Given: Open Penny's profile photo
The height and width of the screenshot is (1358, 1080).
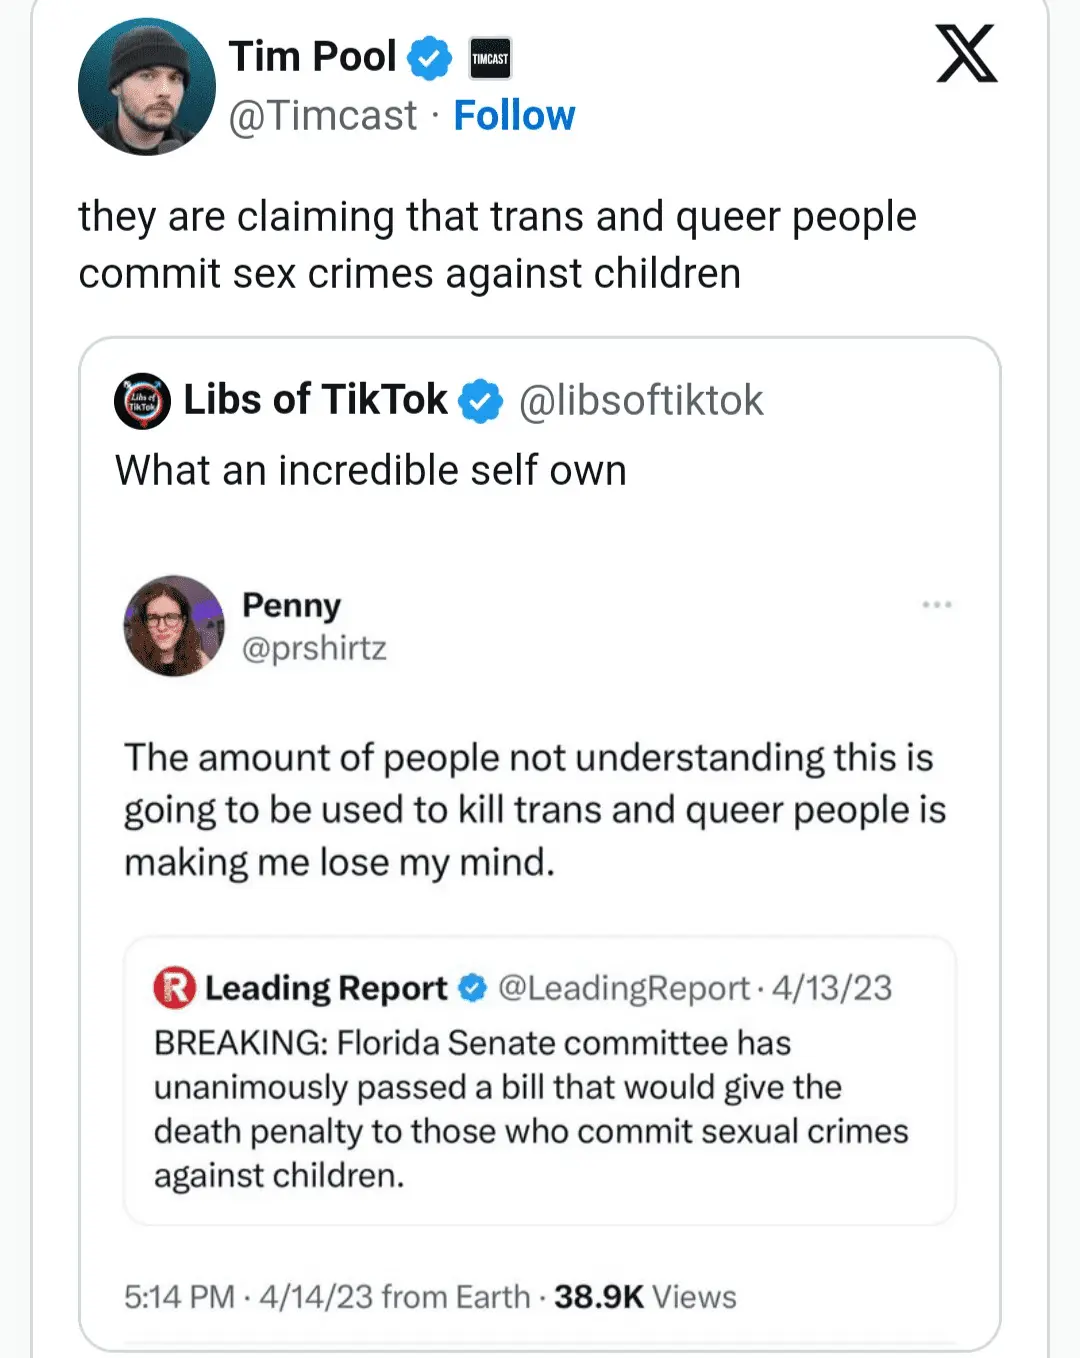Looking at the screenshot, I should click(174, 626).
